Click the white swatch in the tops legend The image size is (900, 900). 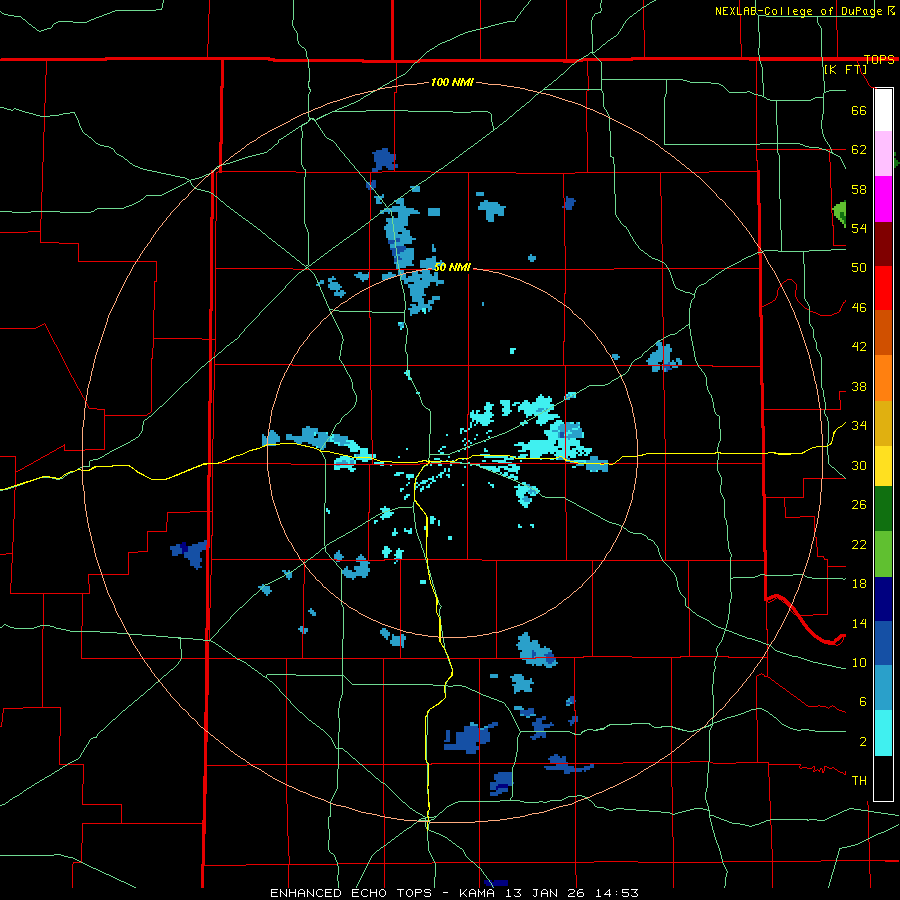tap(883, 110)
